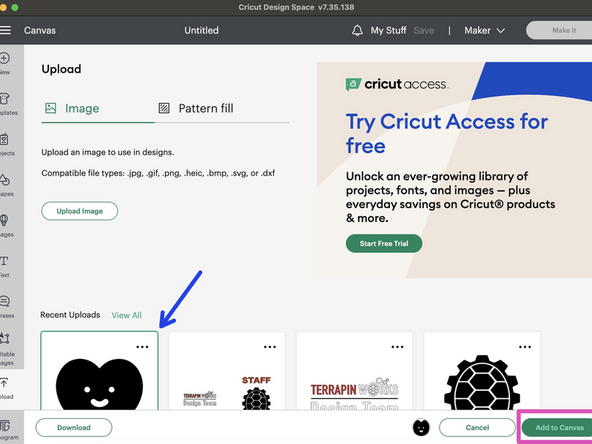
Task: Click the Canvas label
Action: coord(40,30)
